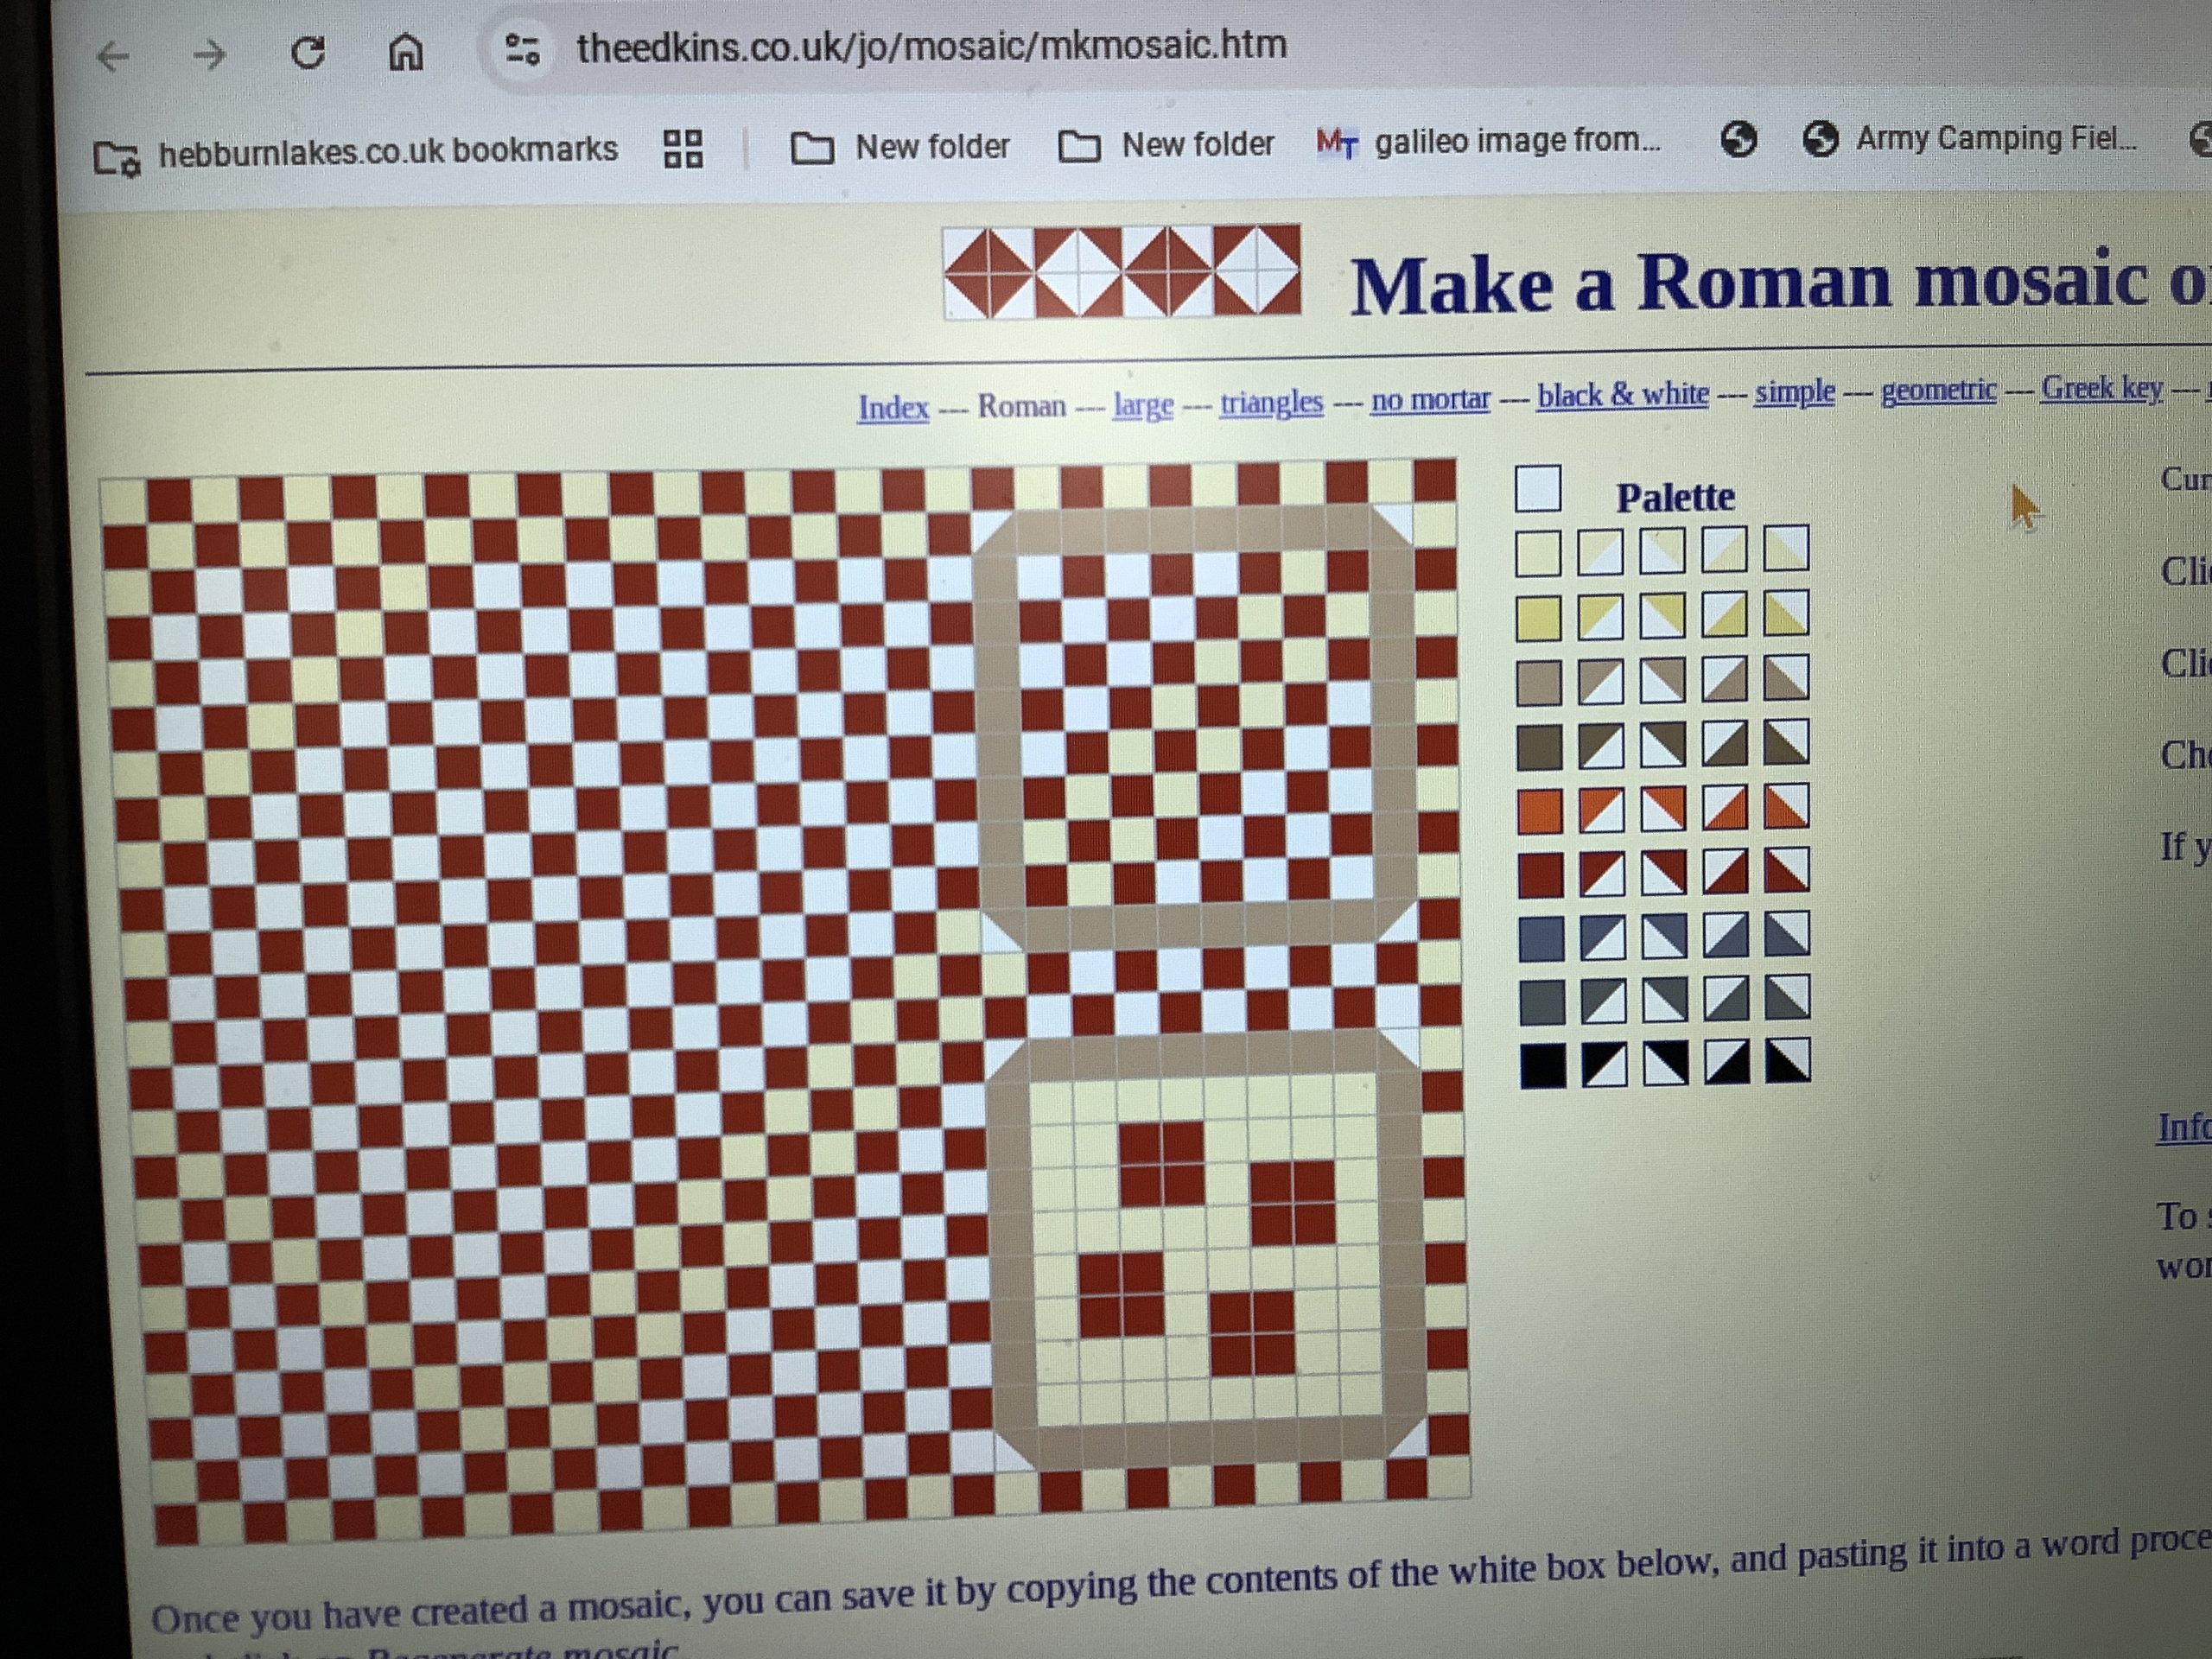Open the bookmarks grid apps icon
The height and width of the screenshot is (1659, 2212).
click(x=683, y=148)
